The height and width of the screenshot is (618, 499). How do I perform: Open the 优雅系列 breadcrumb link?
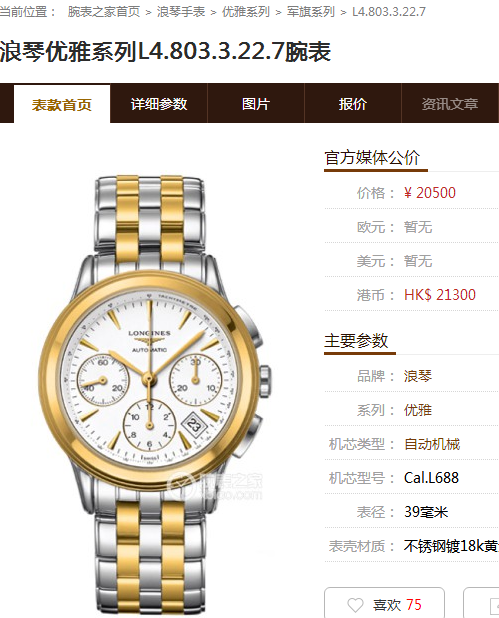246,12
